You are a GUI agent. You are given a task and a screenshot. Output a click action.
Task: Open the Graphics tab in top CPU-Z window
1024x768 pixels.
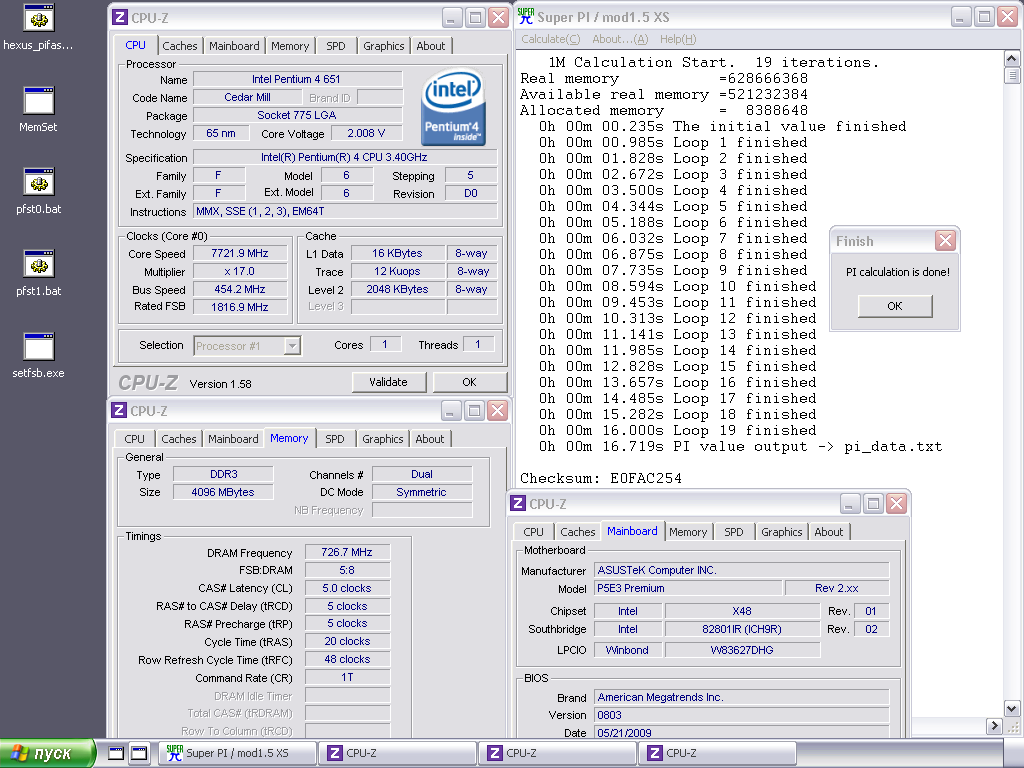point(384,46)
